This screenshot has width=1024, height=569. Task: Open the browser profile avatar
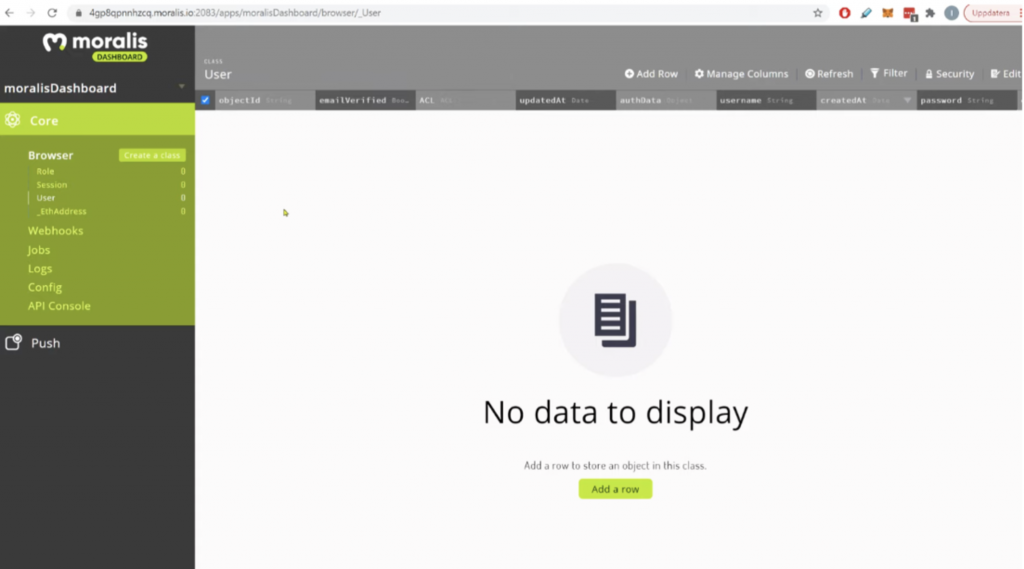pyautogui.click(x=952, y=12)
